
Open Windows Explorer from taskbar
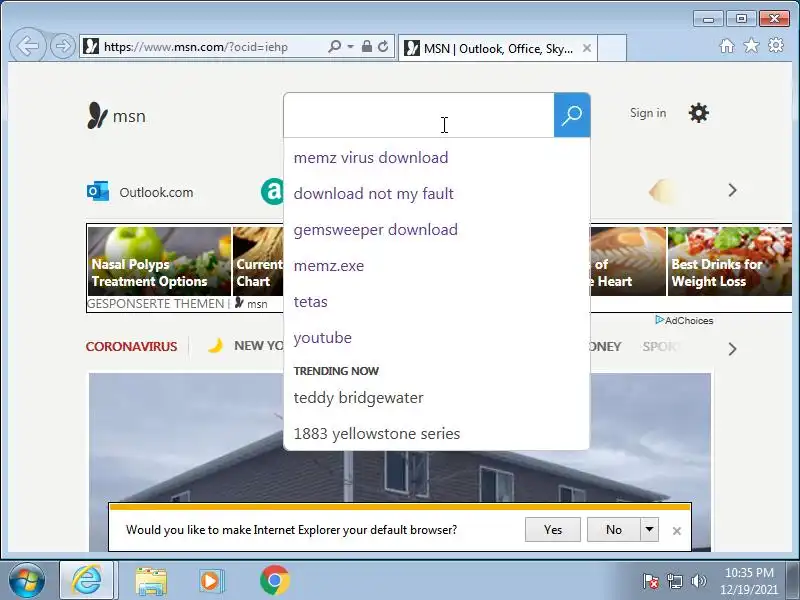click(151, 581)
